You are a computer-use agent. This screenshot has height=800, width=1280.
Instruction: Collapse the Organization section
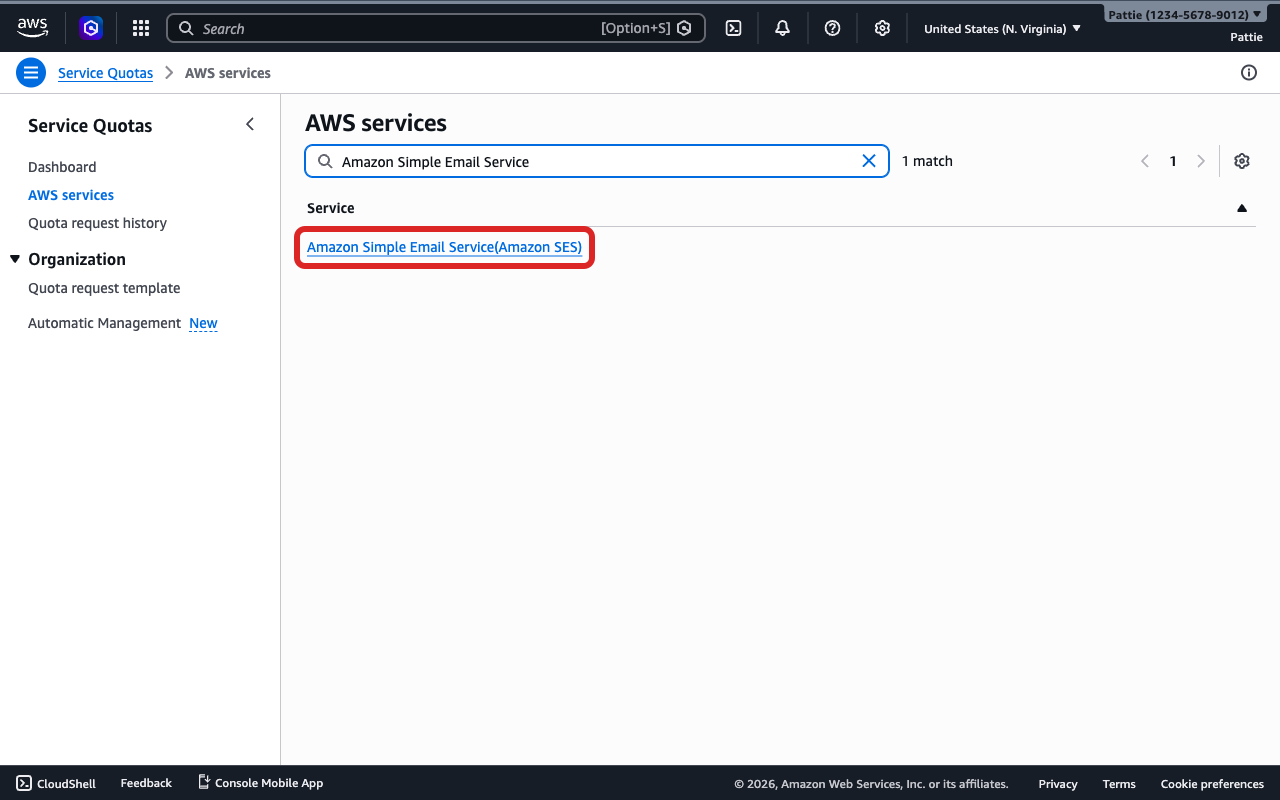click(x=15, y=259)
